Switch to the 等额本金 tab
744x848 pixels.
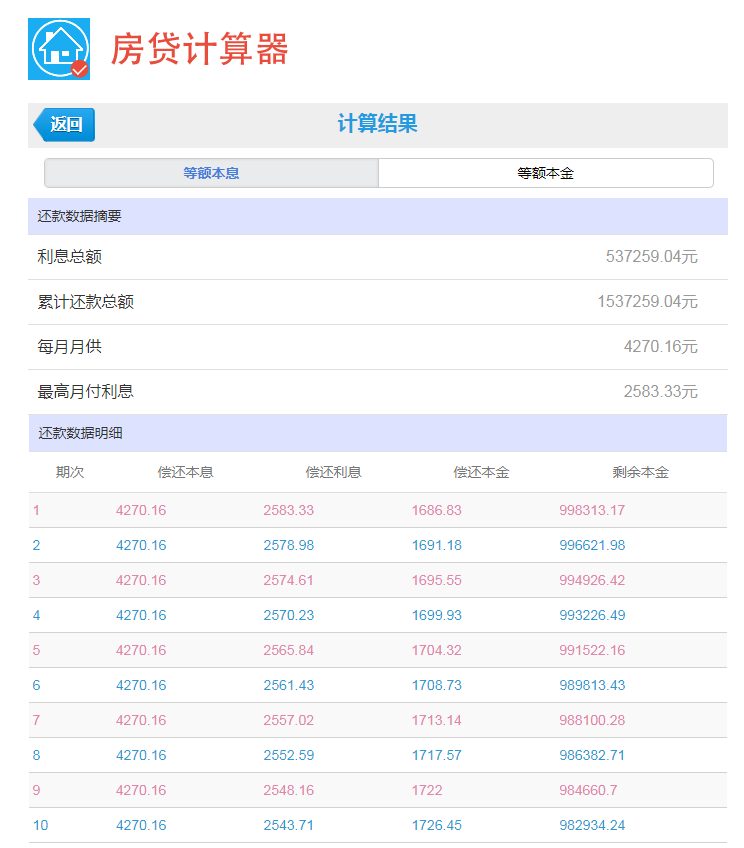click(x=545, y=173)
